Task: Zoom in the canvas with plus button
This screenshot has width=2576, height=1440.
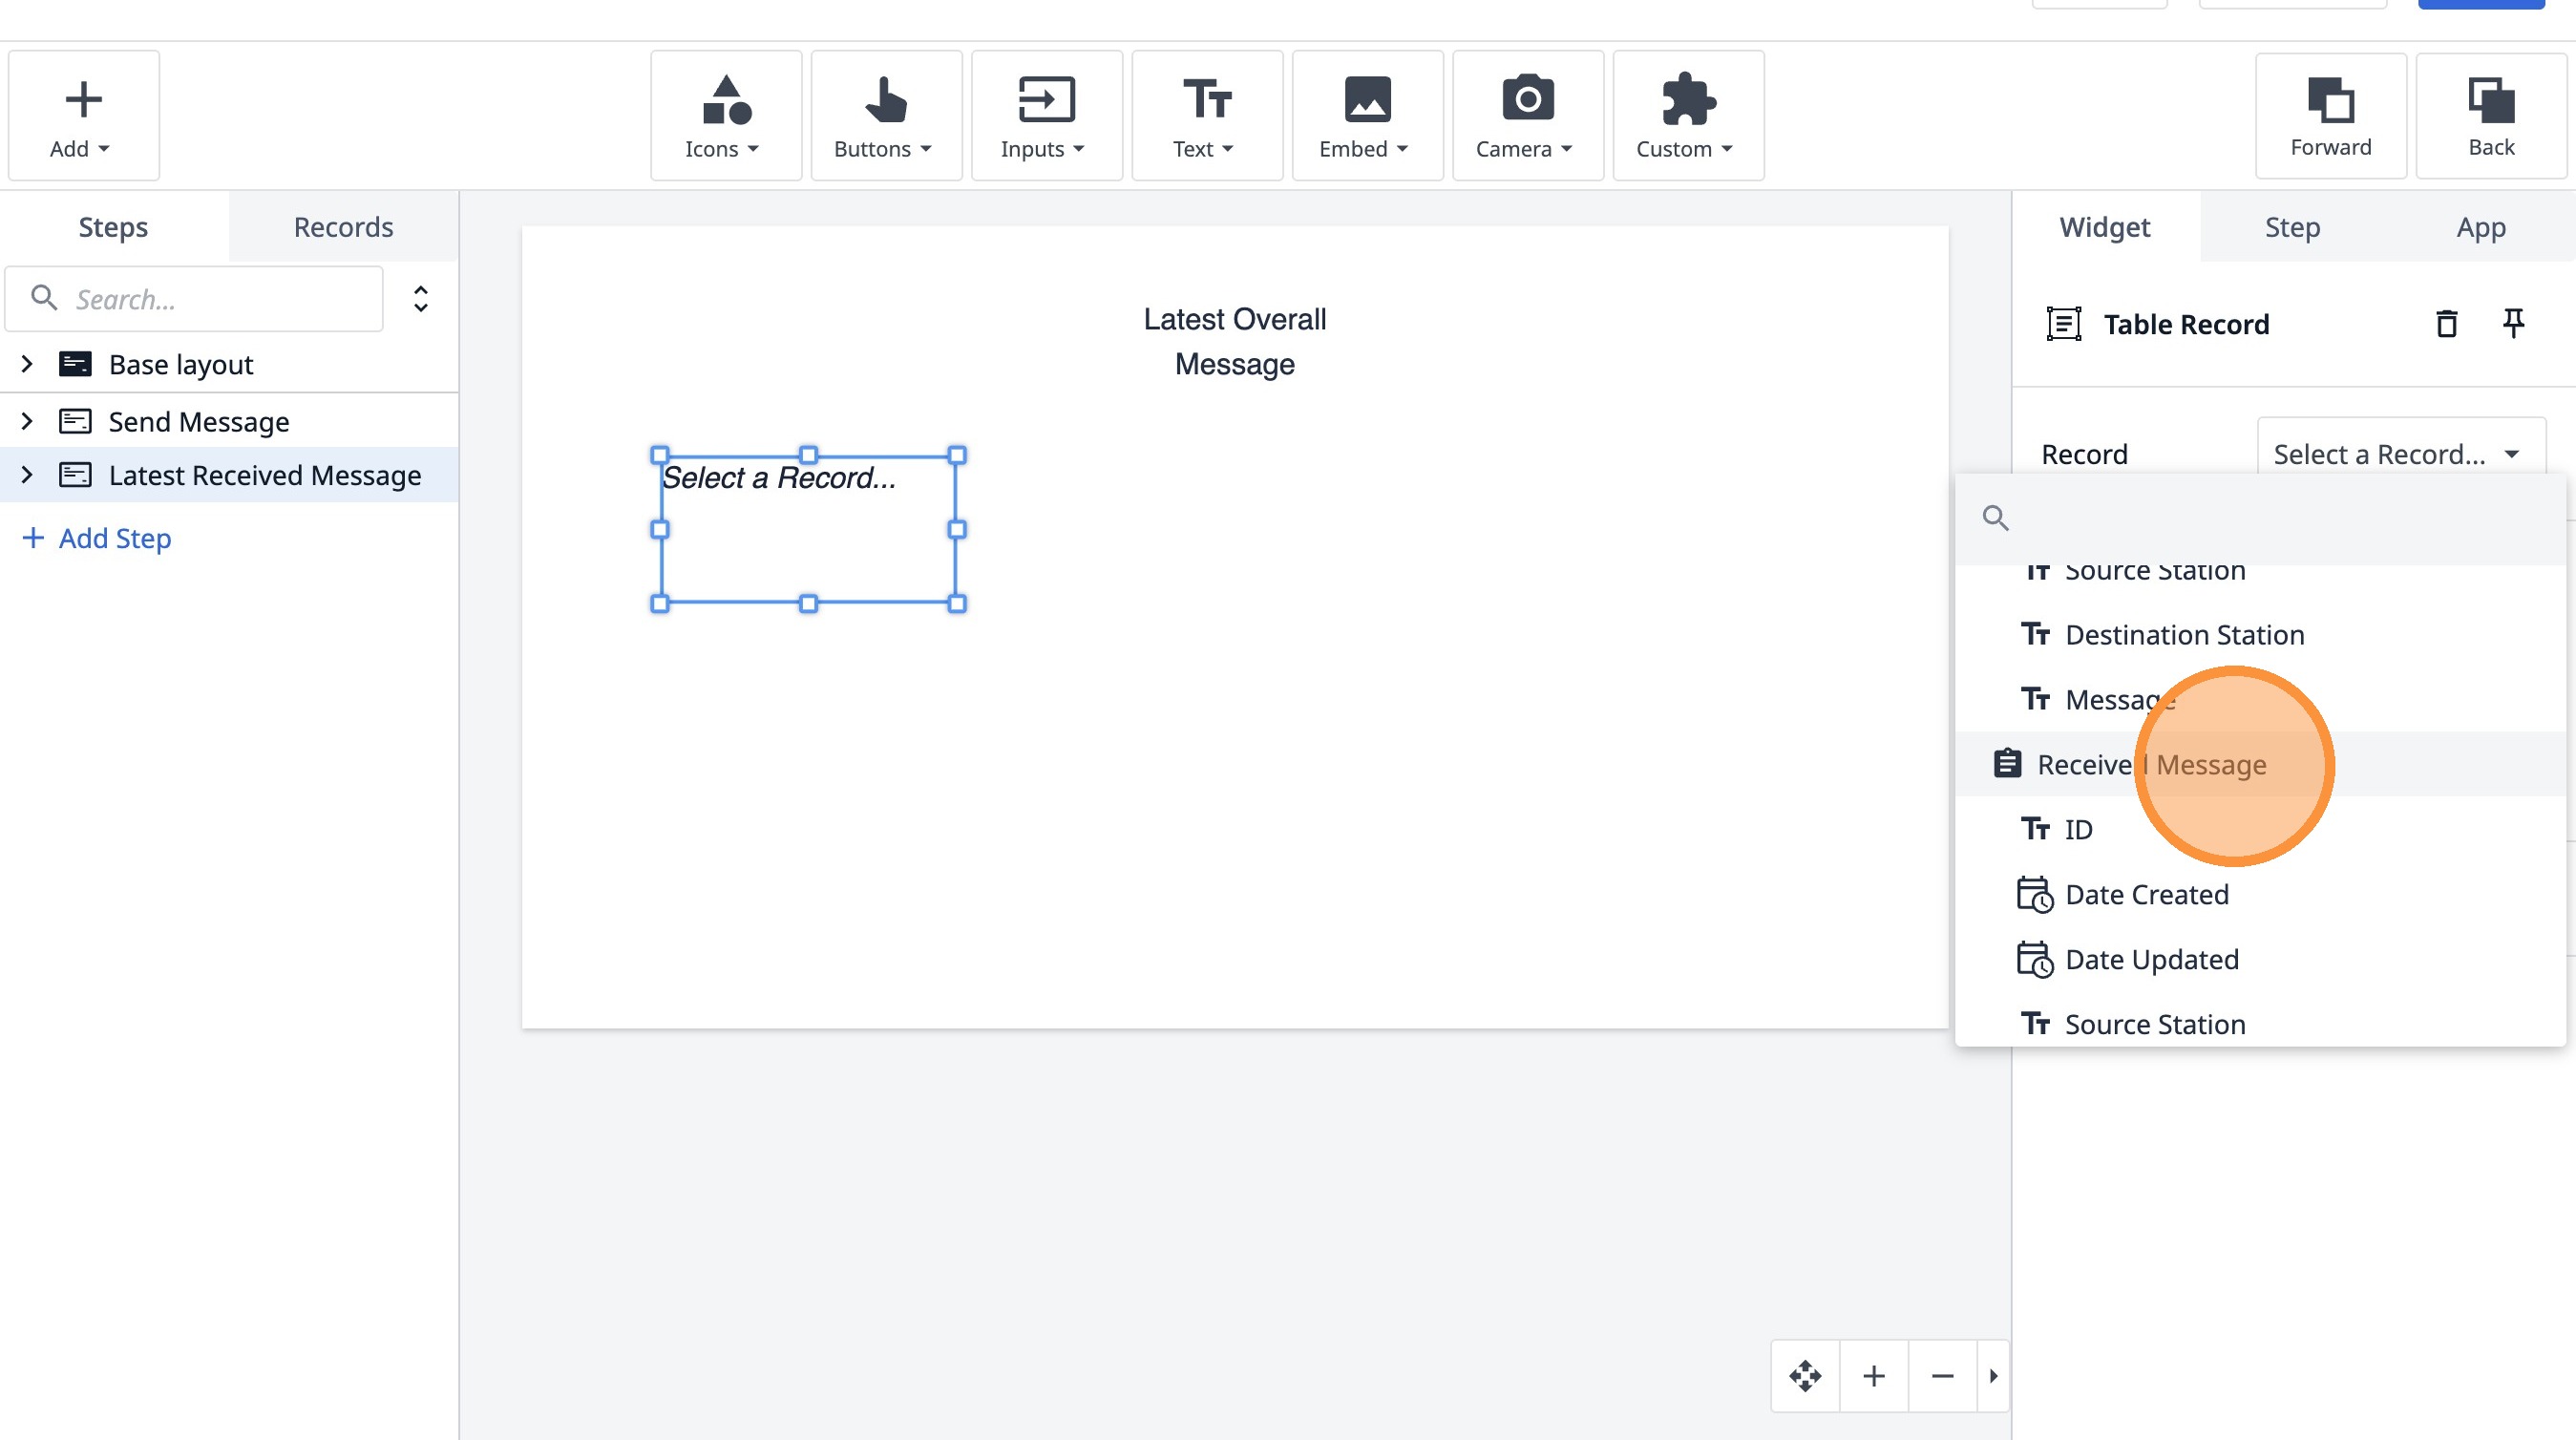Action: point(1874,1376)
